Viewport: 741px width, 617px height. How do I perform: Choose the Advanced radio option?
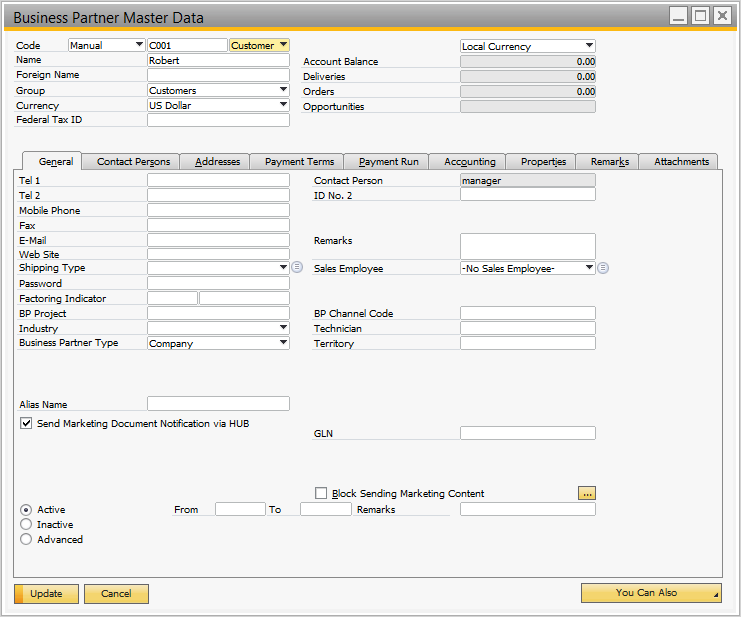[26, 540]
